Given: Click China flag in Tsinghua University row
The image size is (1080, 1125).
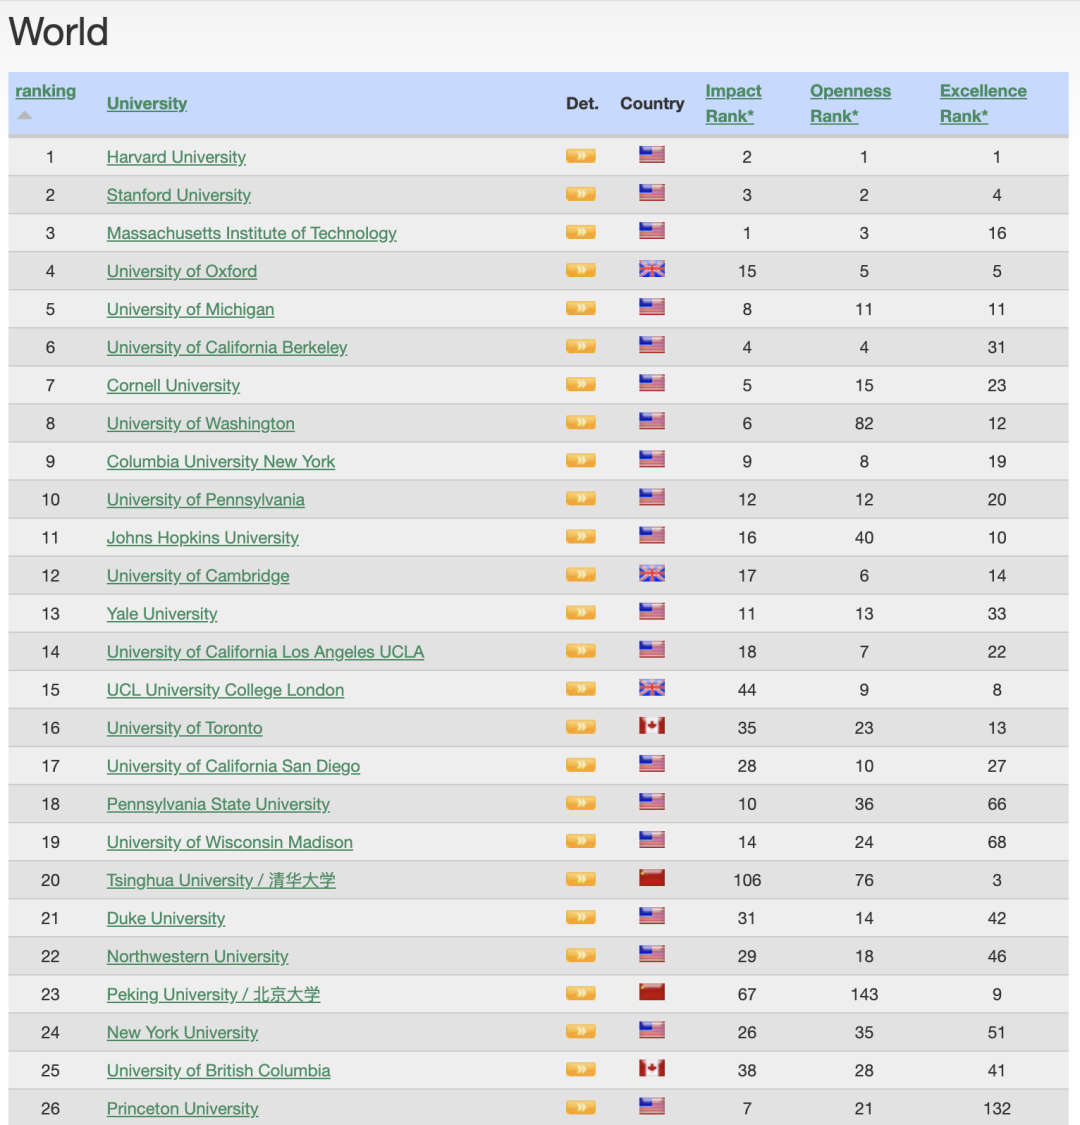Looking at the screenshot, I should tap(652, 877).
